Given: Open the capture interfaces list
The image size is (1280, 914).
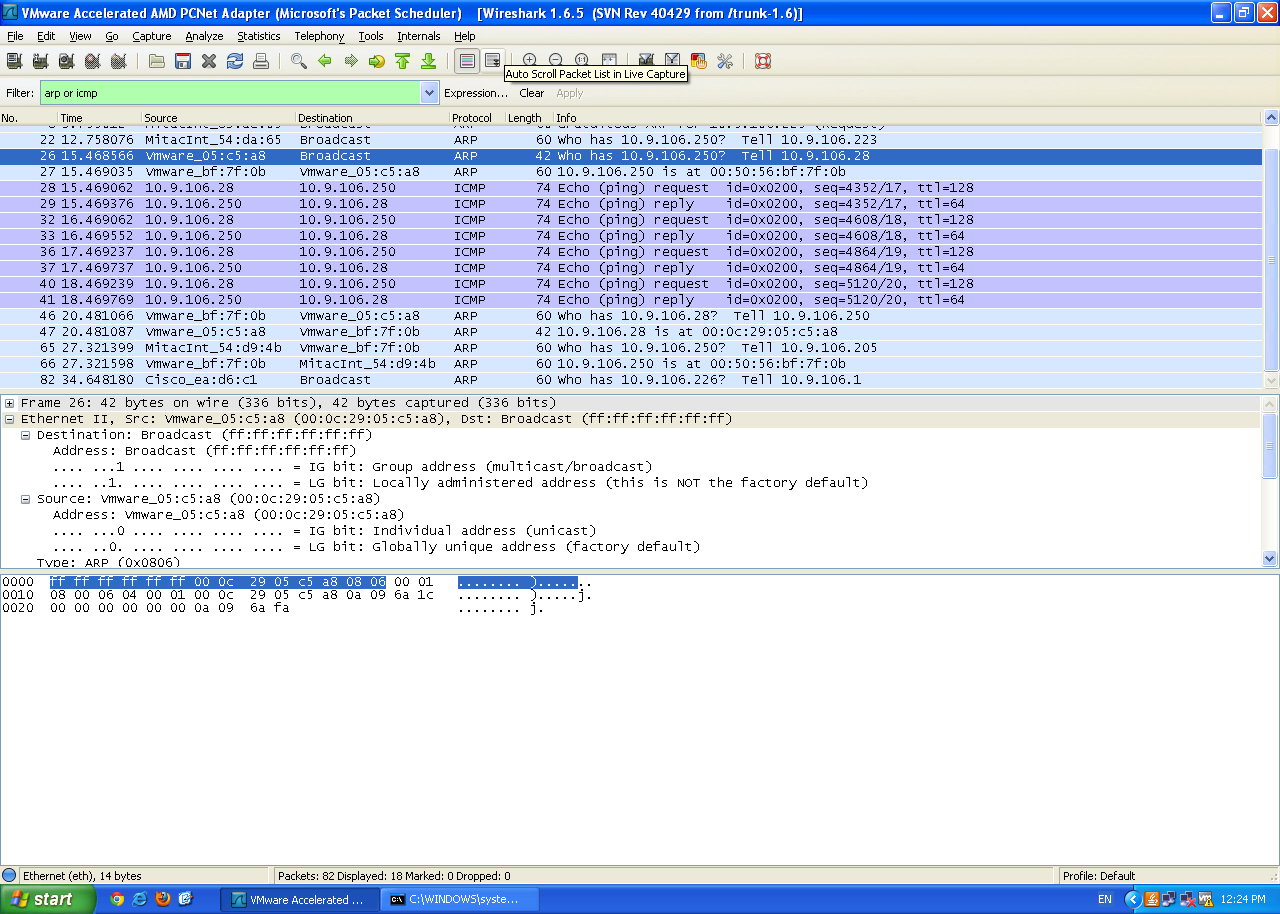Looking at the screenshot, I should pyautogui.click(x=14, y=60).
